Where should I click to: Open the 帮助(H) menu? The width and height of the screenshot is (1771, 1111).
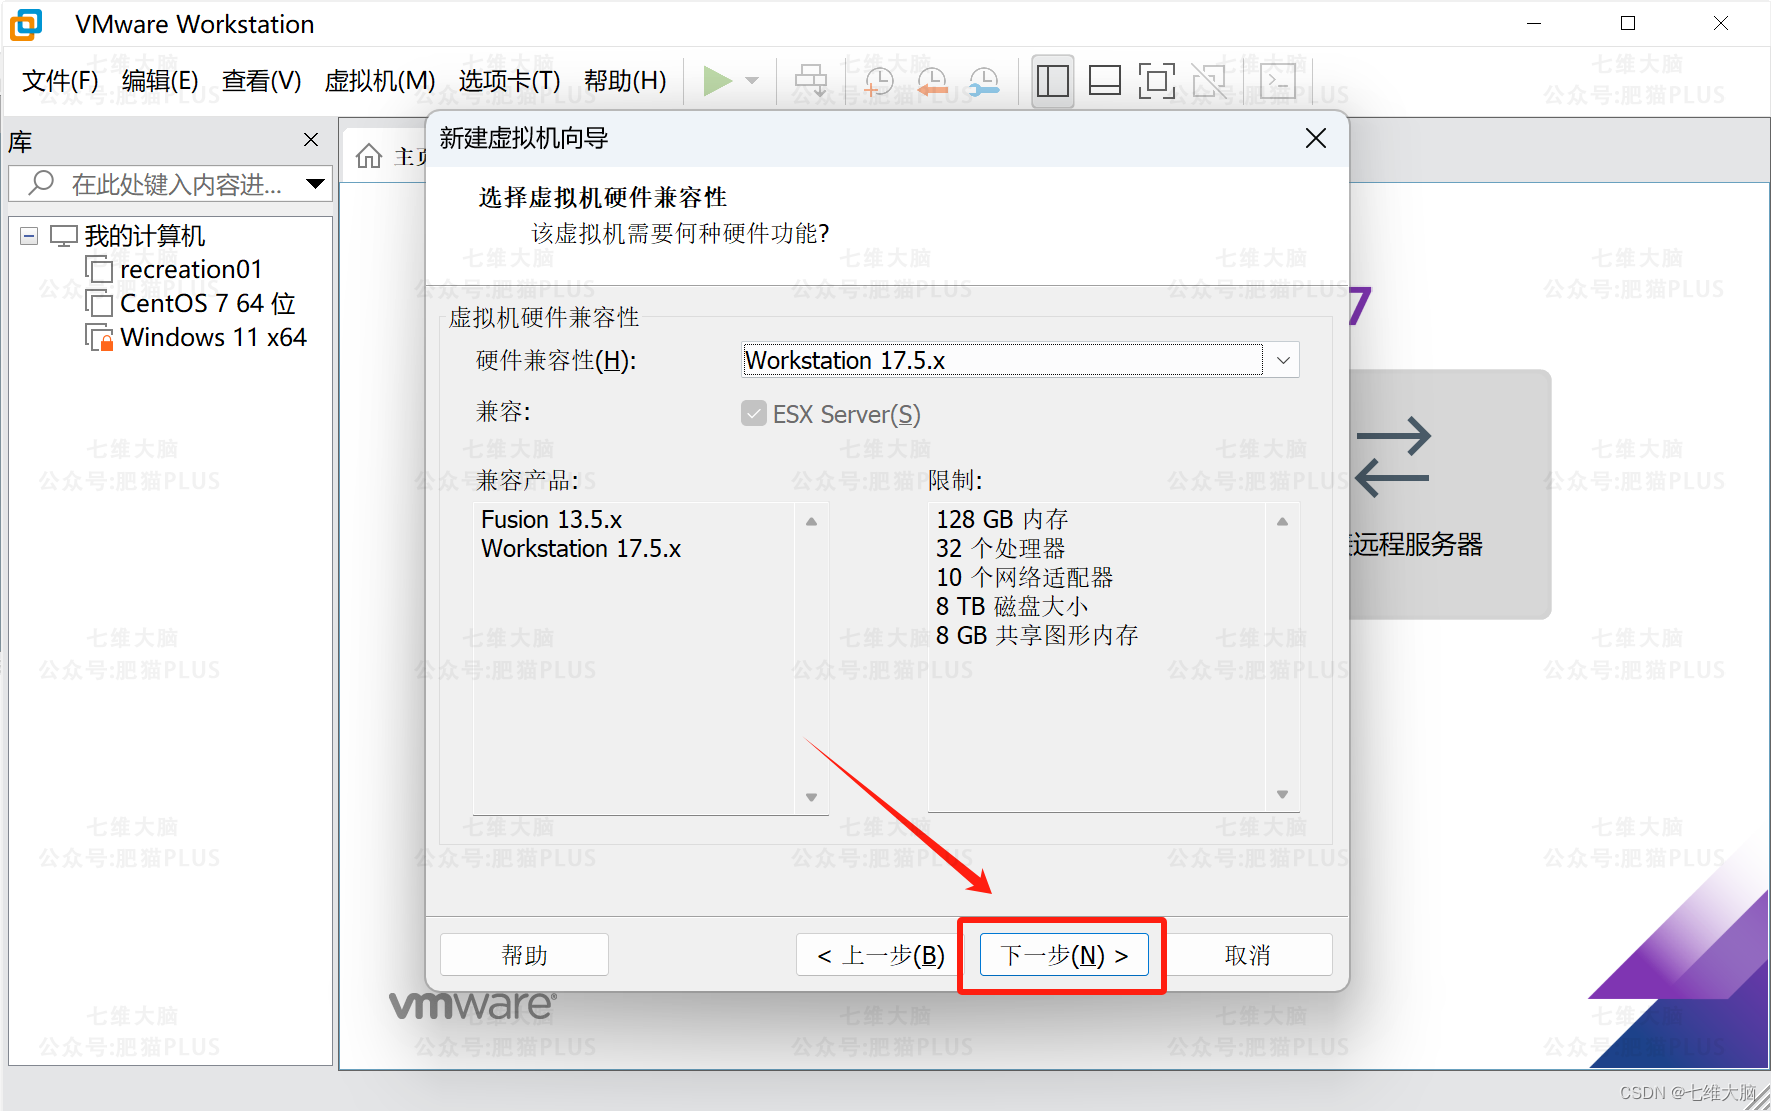tap(625, 81)
